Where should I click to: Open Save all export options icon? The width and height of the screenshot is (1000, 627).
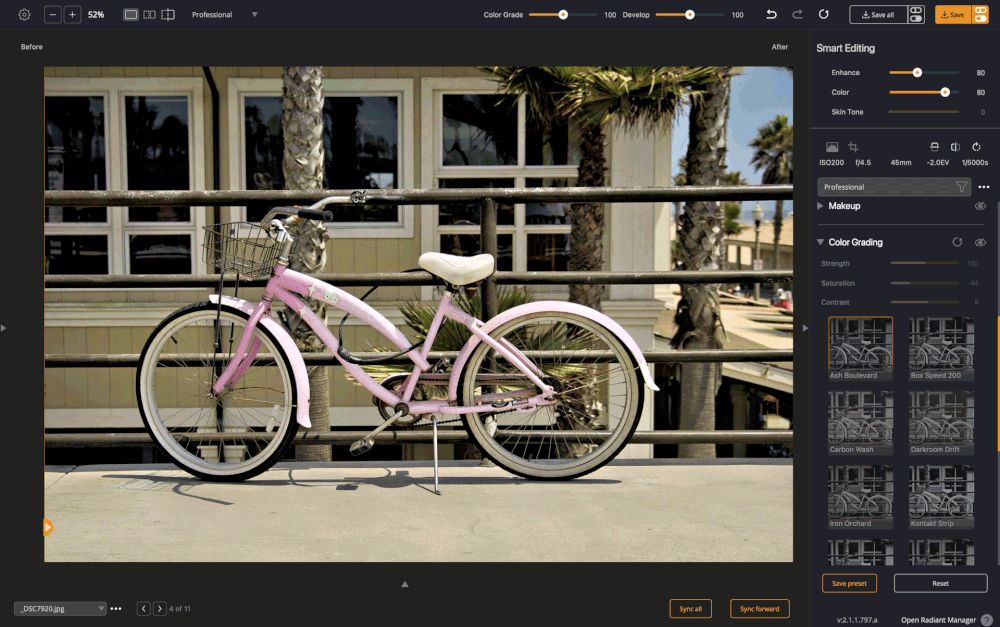point(916,15)
